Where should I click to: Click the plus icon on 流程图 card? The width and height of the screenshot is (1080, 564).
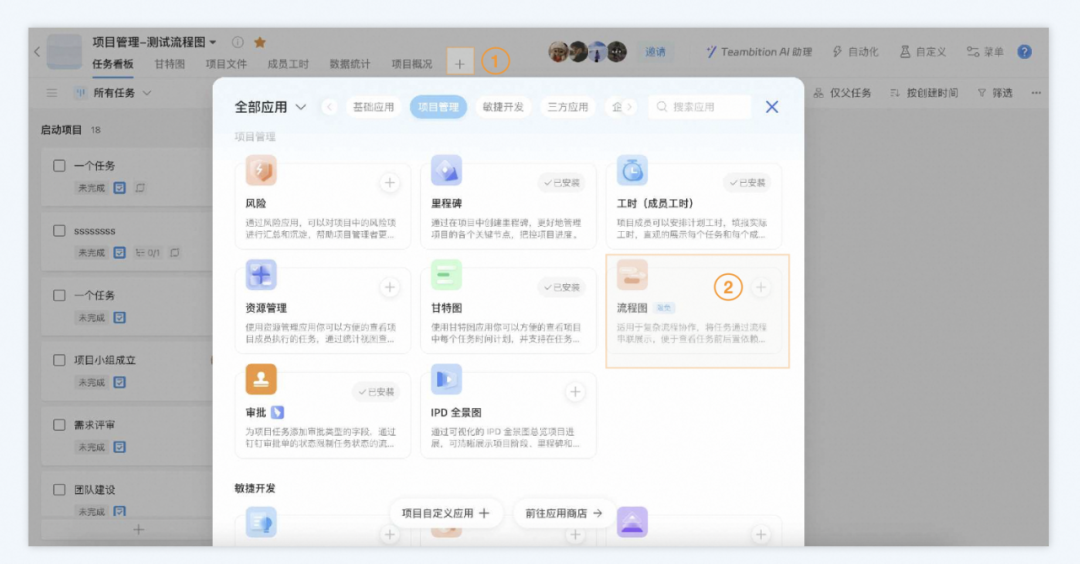click(761, 288)
